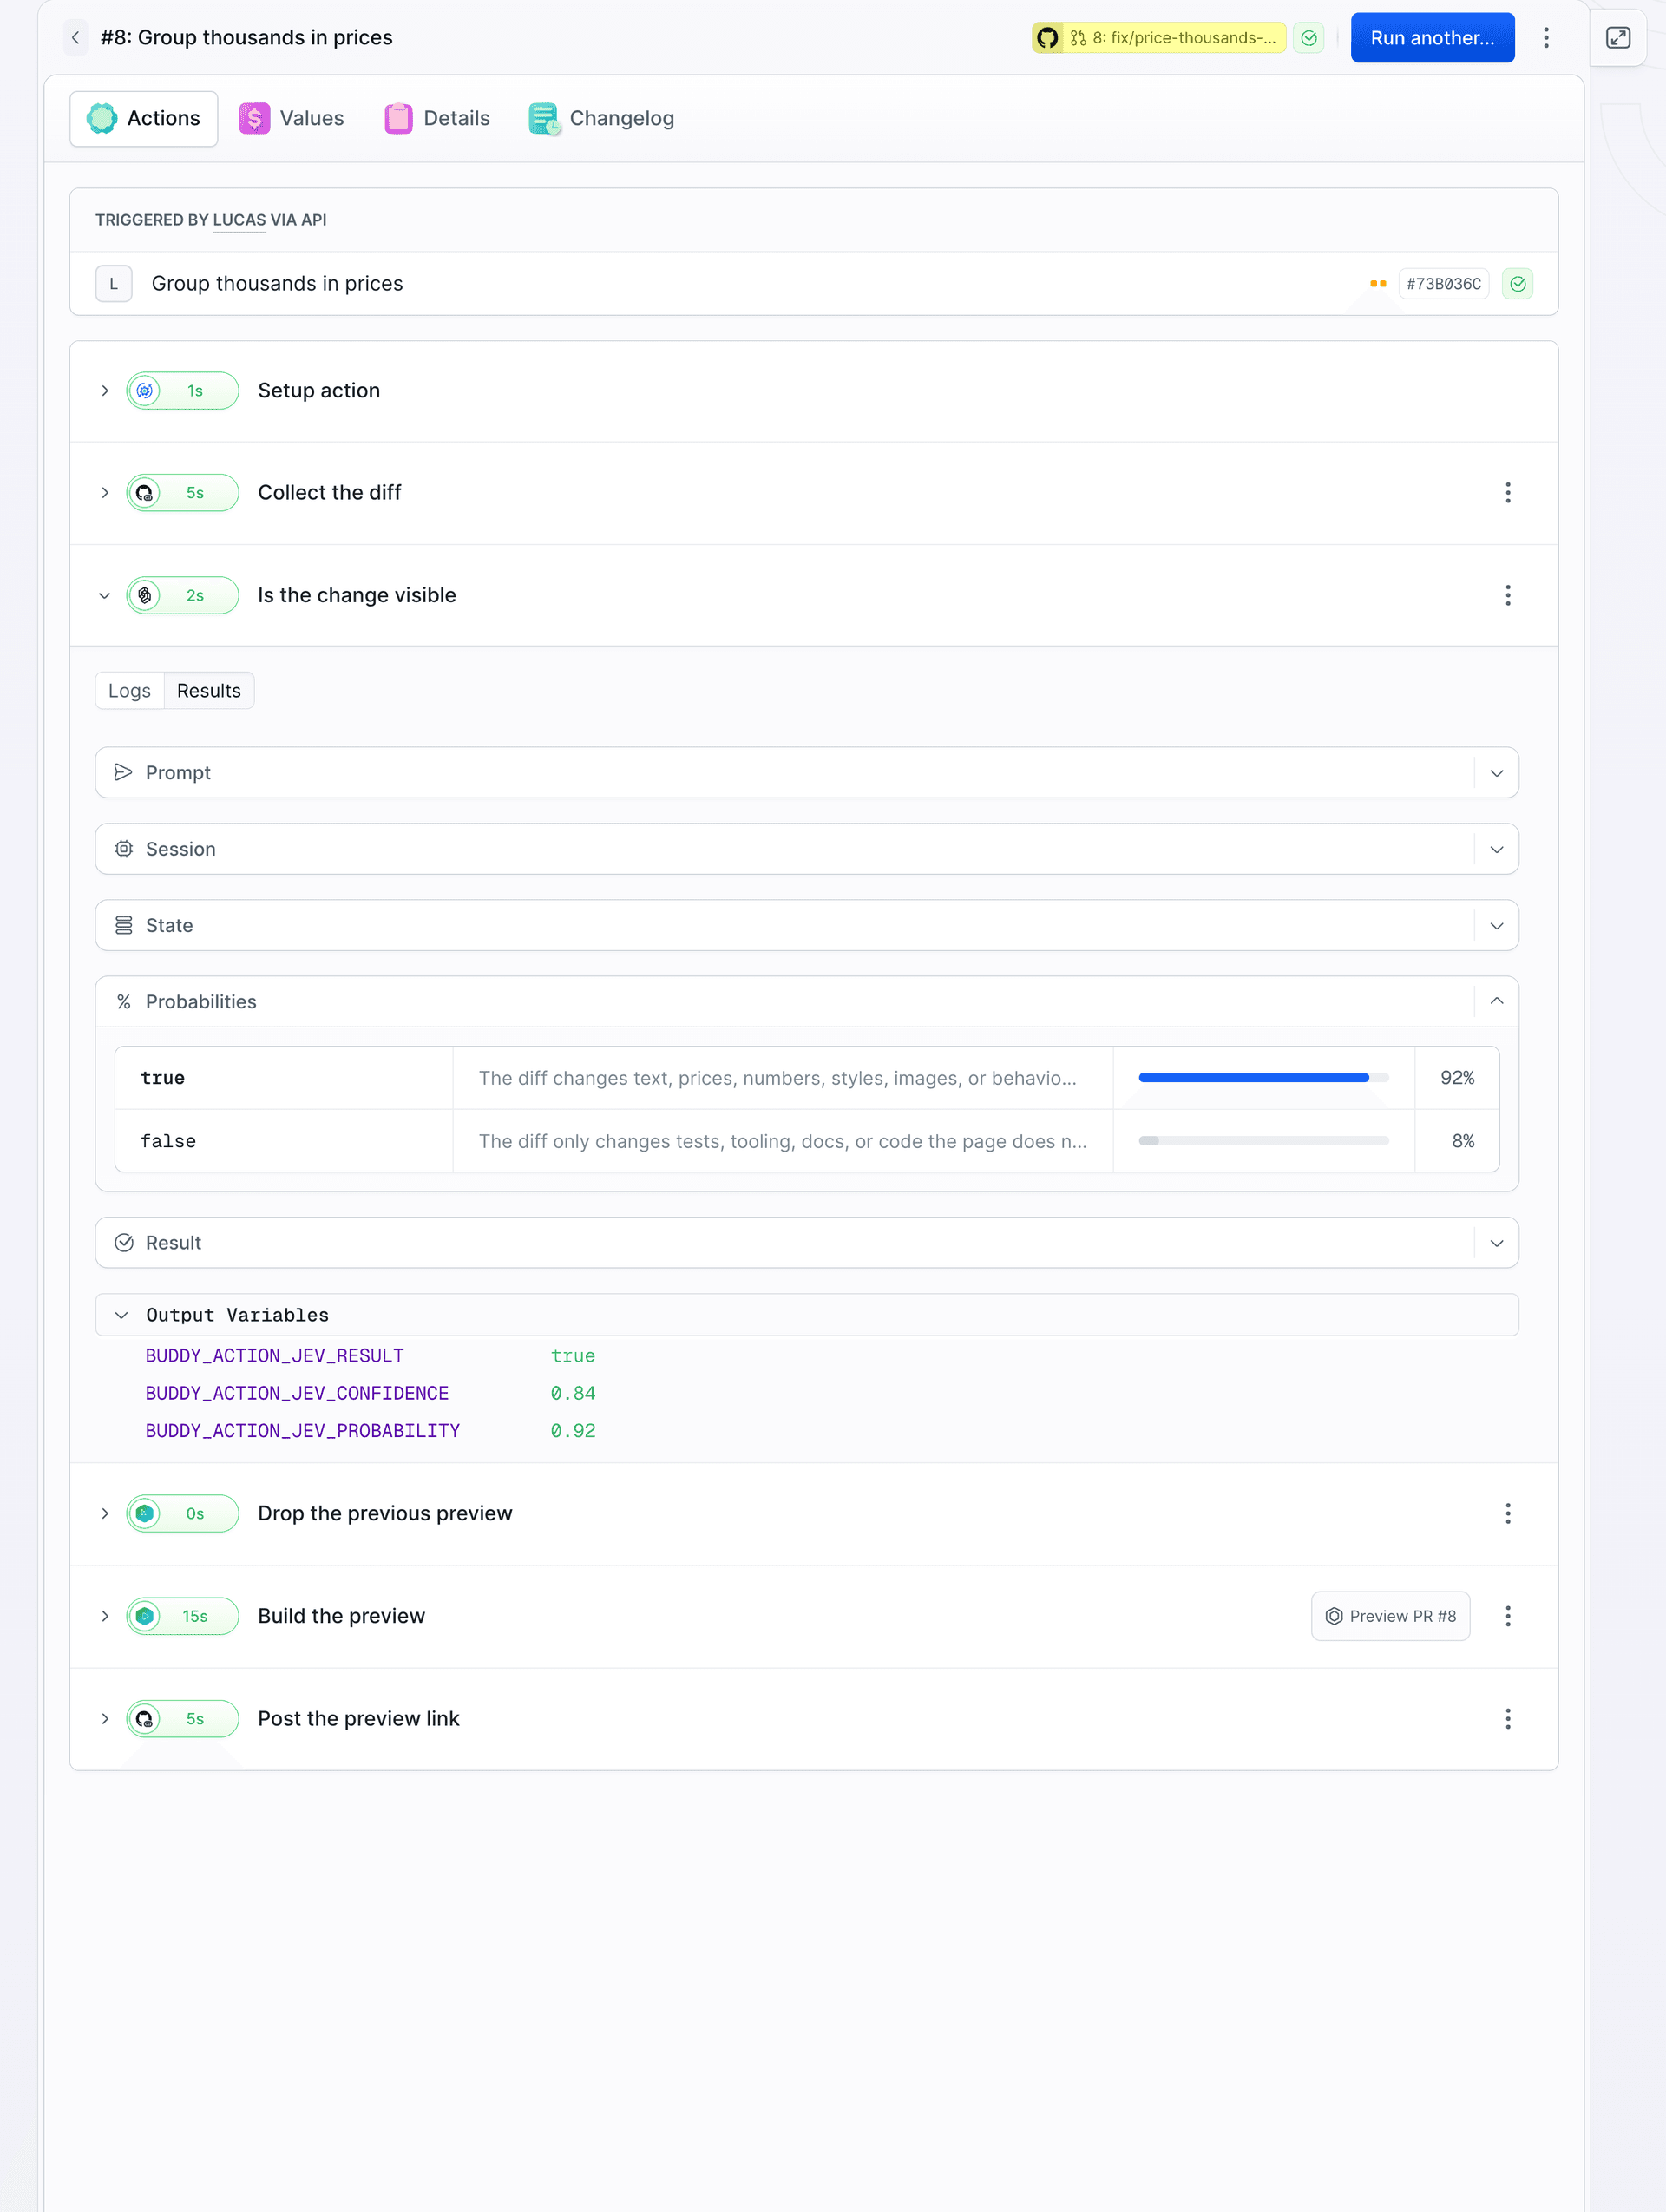Click the Build the preview 15s badge

(x=183, y=1617)
